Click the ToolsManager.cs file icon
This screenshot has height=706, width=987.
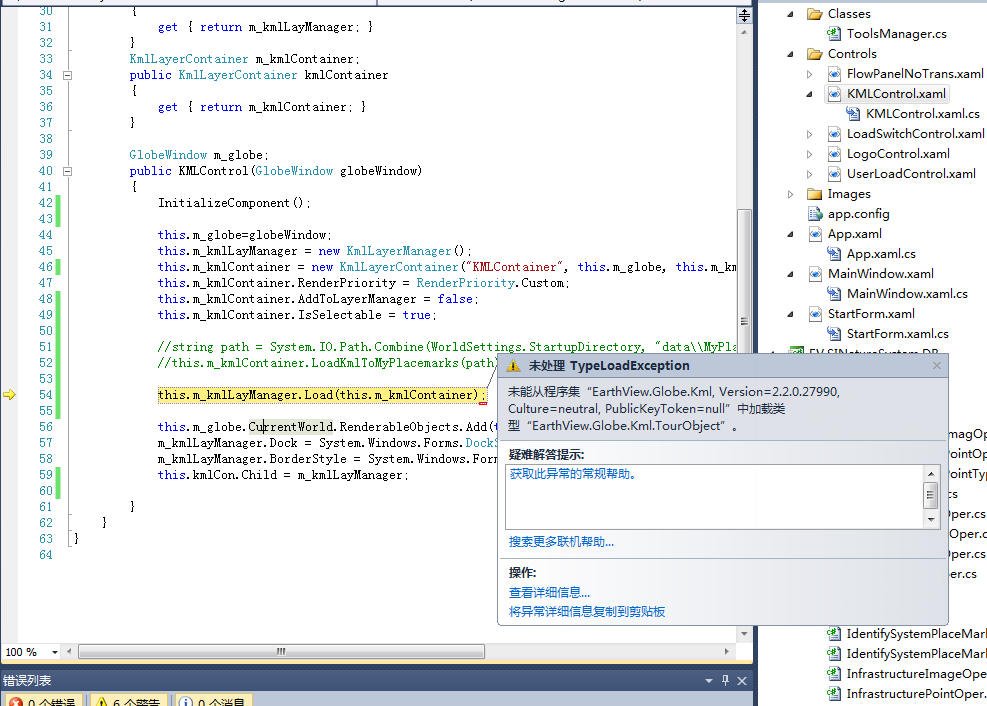click(x=833, y=34)
